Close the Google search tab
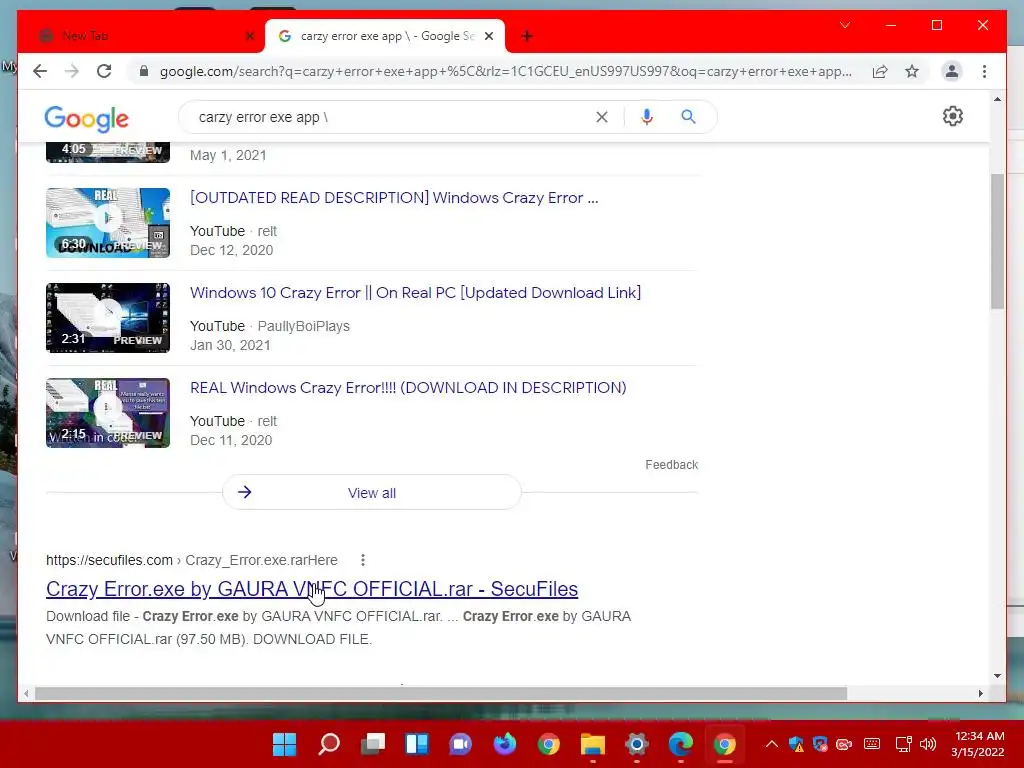This screenshot has width=1024, height=768. 488,36
